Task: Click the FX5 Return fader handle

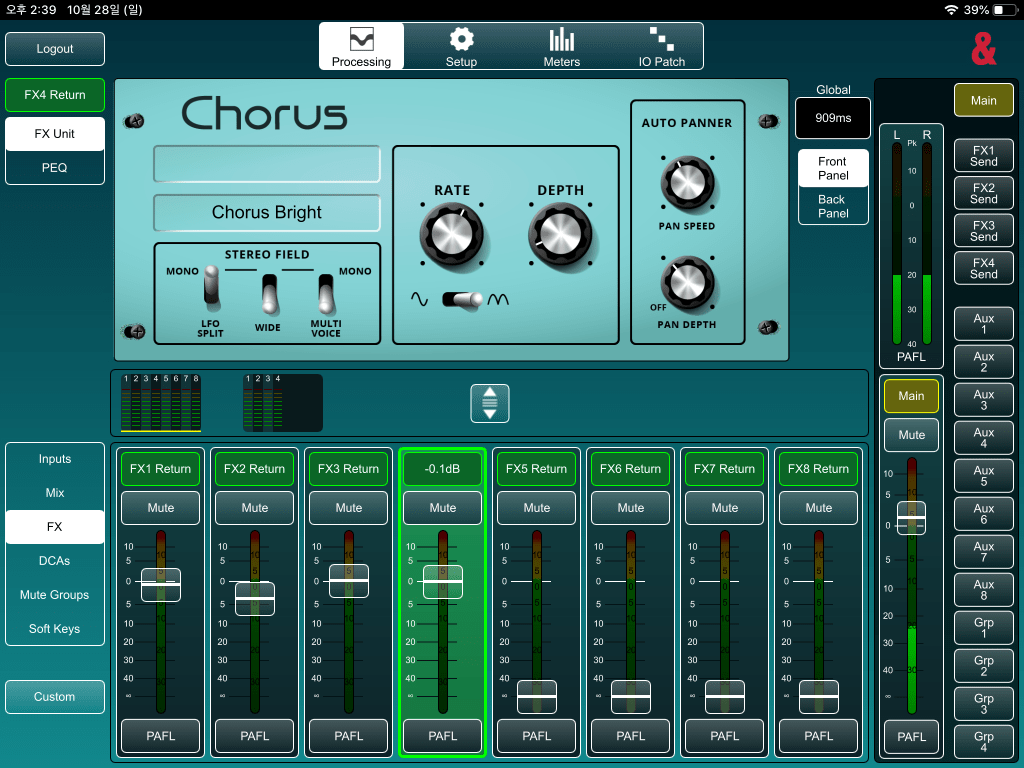Action: click(537, 696)
